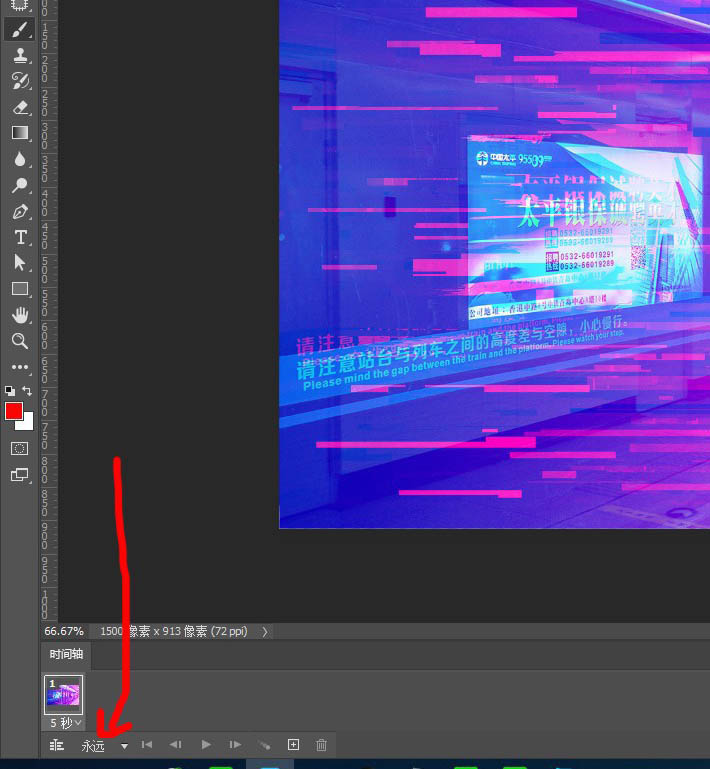Jump to the first frame
710x769 pixels.
pyautogui.click(x=147, y=745)
